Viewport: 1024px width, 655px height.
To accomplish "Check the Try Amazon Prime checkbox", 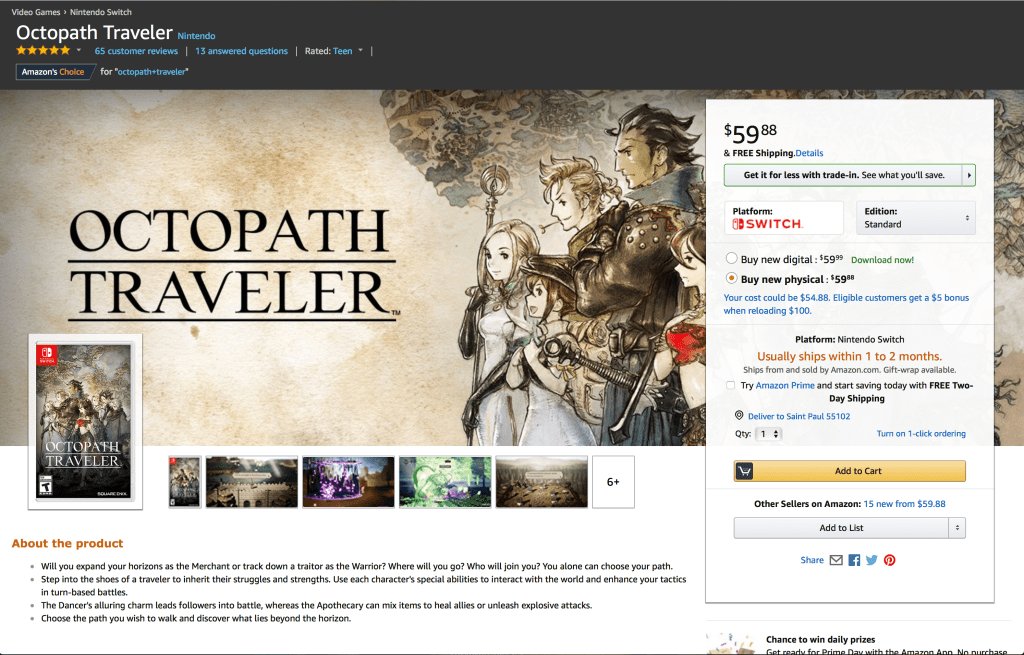I will click(730, 385).
